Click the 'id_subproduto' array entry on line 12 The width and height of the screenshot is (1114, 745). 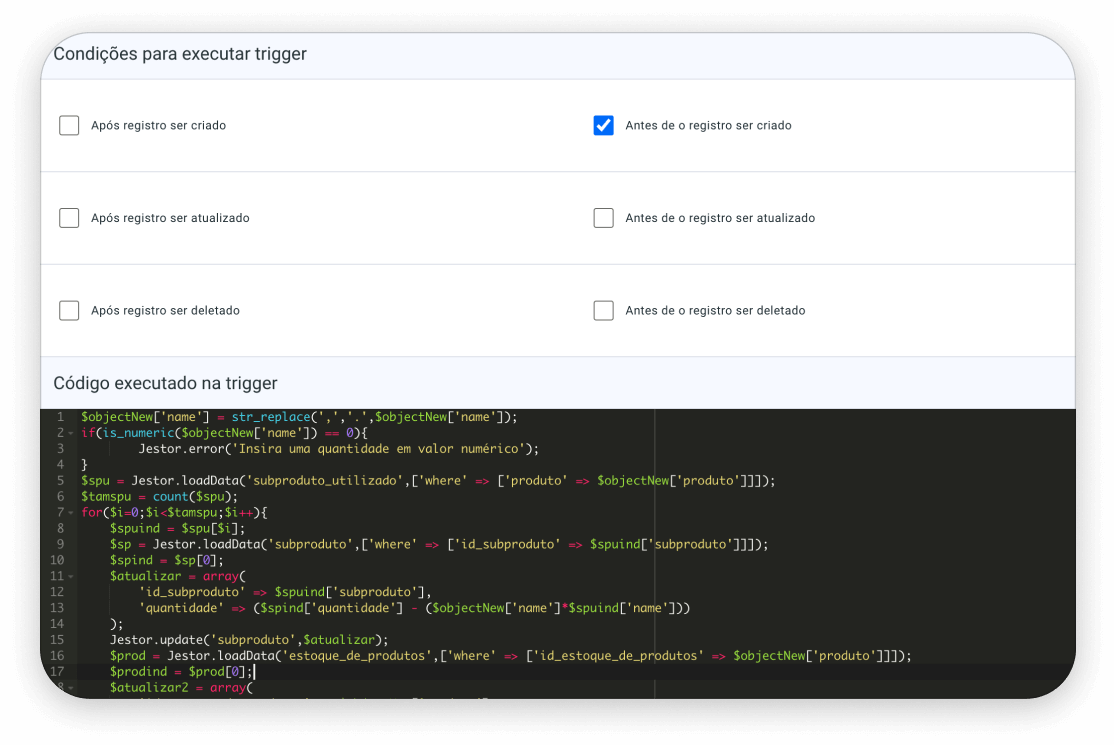coord(285,592)
